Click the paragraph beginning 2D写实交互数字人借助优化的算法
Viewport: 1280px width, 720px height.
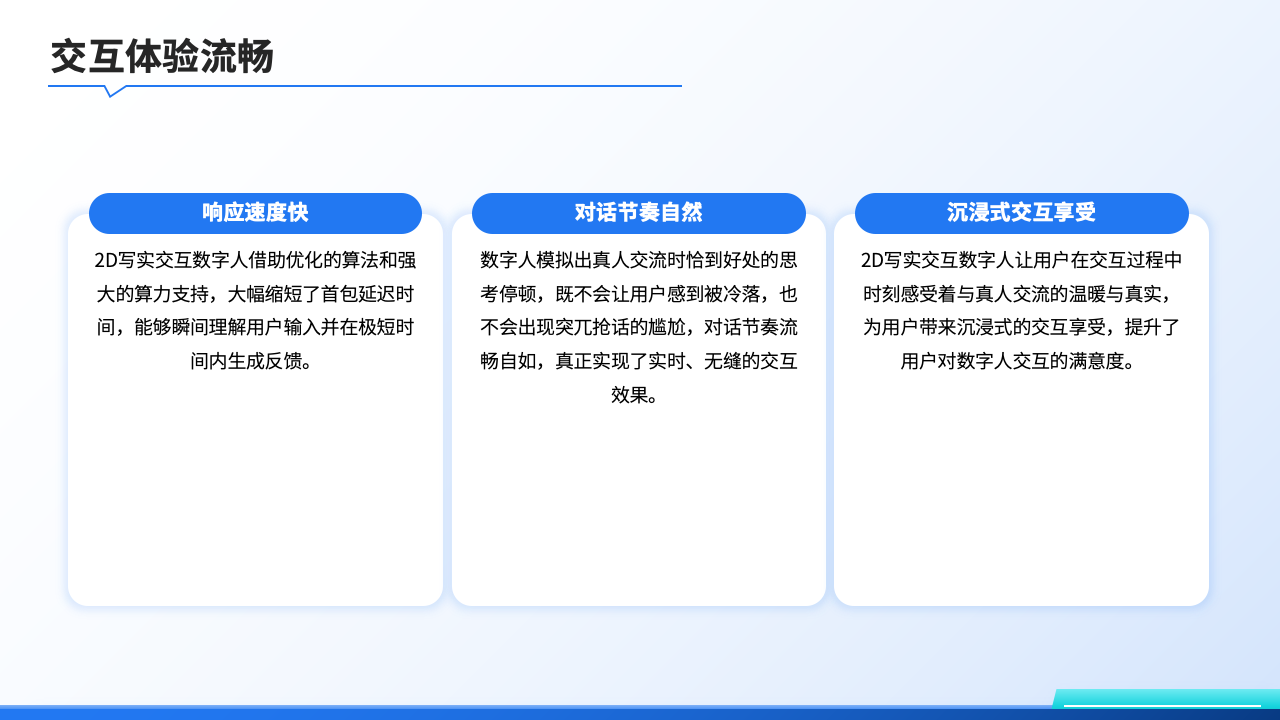[x=255, y=310]
